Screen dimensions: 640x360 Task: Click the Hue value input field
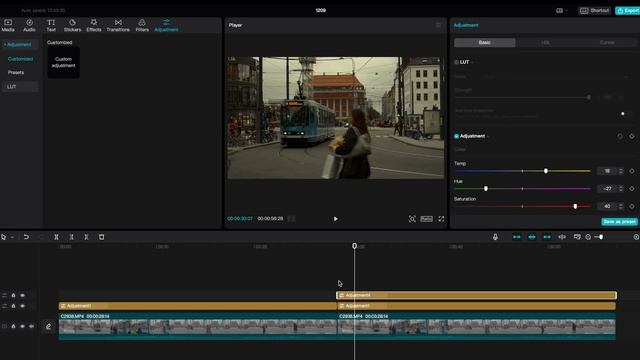tap(607, 189)
